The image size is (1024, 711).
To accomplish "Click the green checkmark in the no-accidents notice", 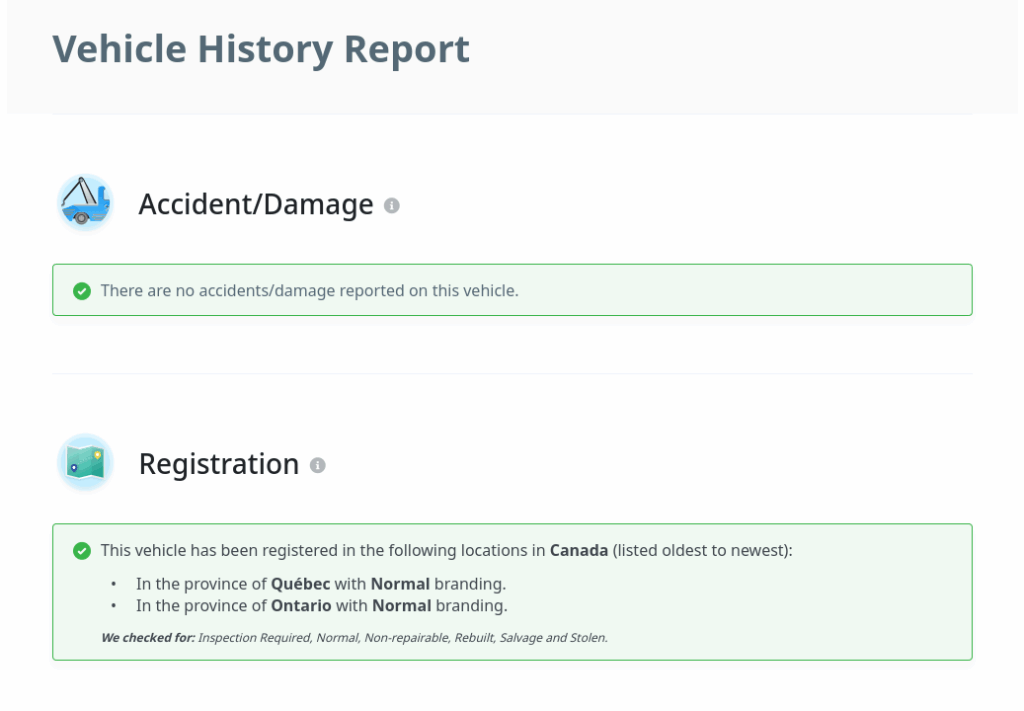I will (x=82, y=291).
